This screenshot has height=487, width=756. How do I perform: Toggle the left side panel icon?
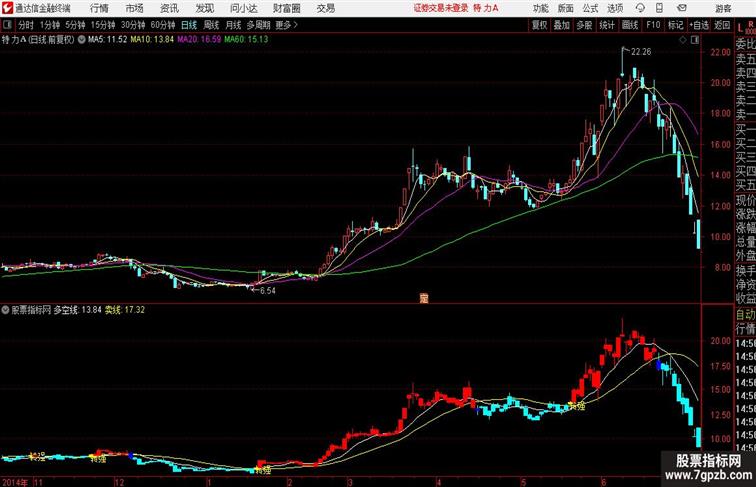pos(7,25)
